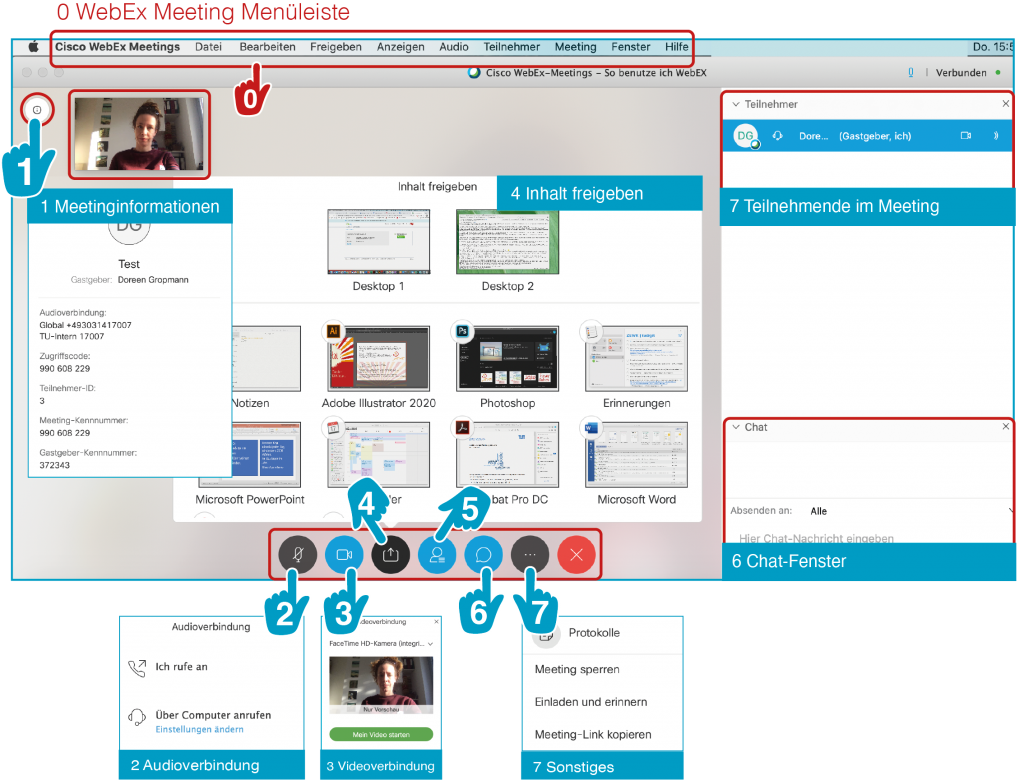Select Über Computer anrufen option
The image size is (1024, 780).
213,715
